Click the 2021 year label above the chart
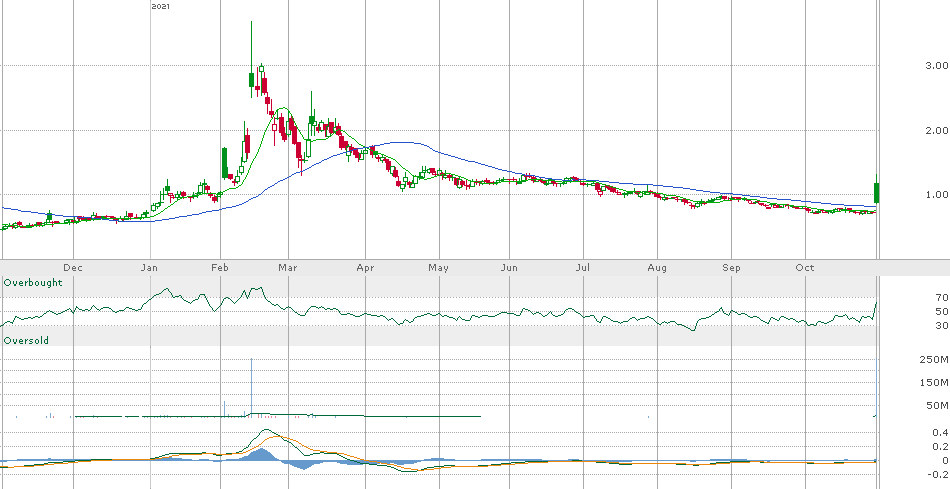Image resolution: width=950 pixels, height=489 pixels. coord(160,6)
